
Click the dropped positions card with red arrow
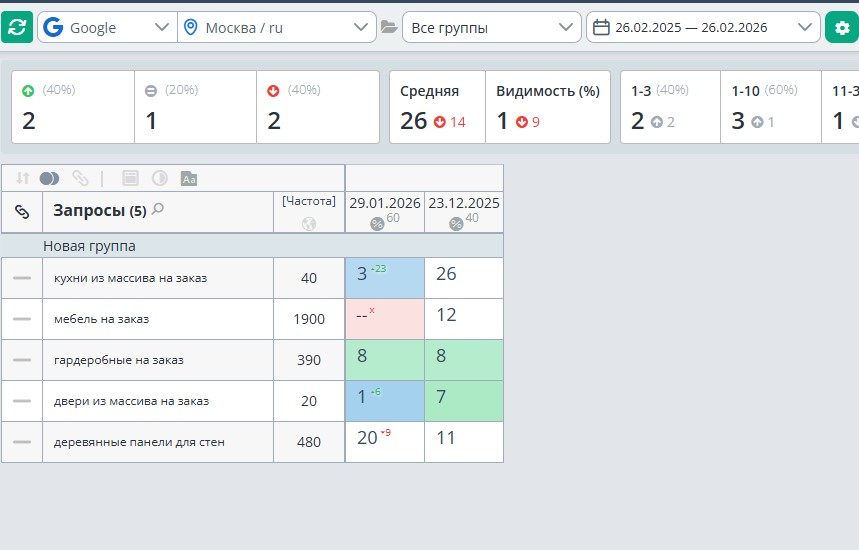click(x=318, y=107)
